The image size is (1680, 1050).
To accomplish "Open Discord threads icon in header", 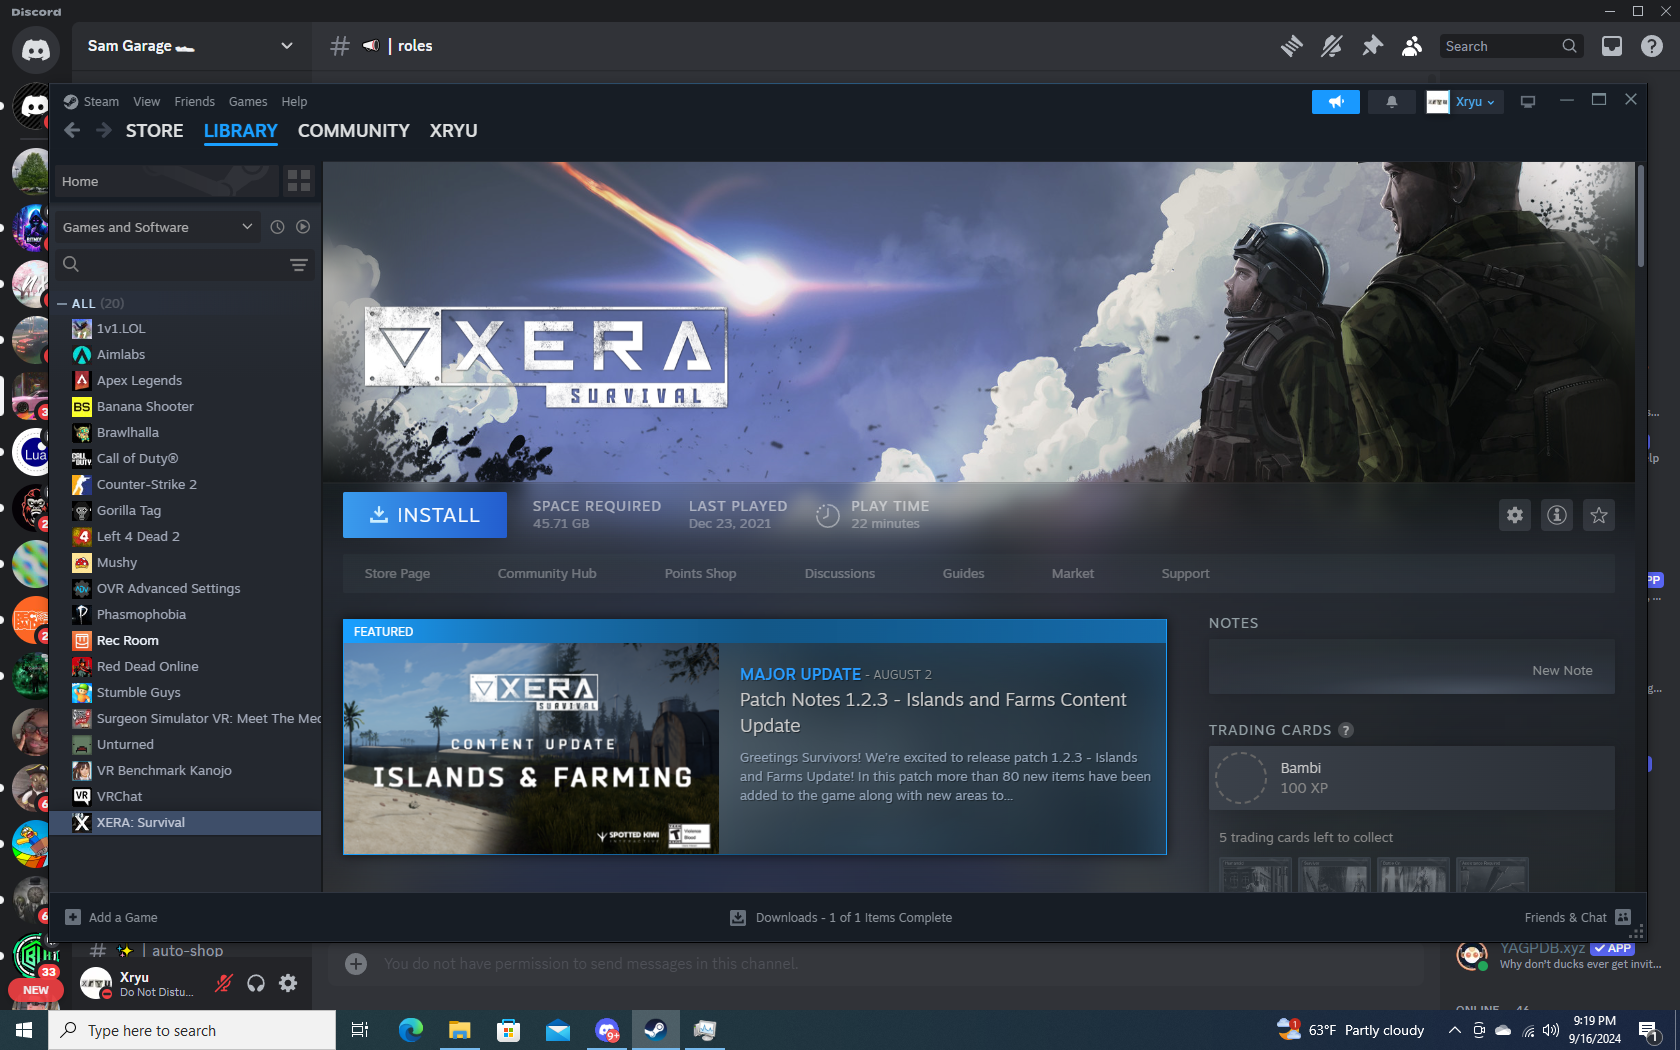I will [1292, 46].
